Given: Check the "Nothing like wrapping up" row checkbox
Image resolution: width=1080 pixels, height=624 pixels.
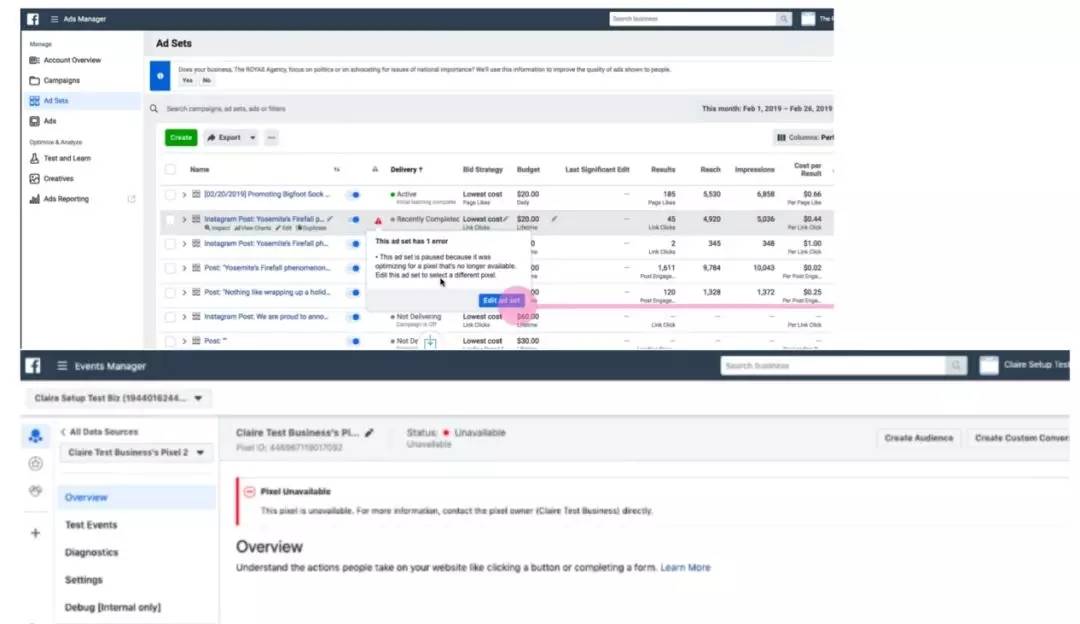Looking at the screenshot, I should [170, 293].
